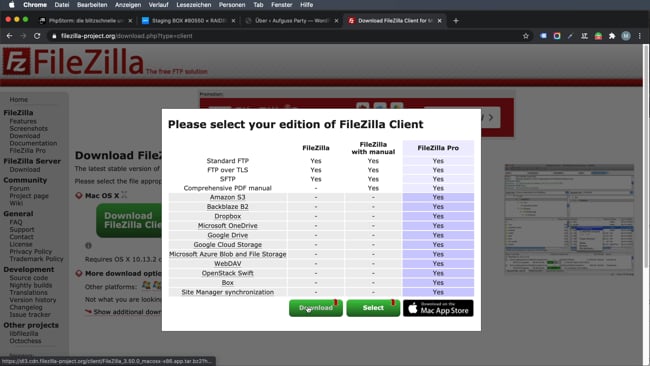This screenshot has width=650, height=366.
Task: Open the Nightly builds sidebar link
Action: click(31, 285)
